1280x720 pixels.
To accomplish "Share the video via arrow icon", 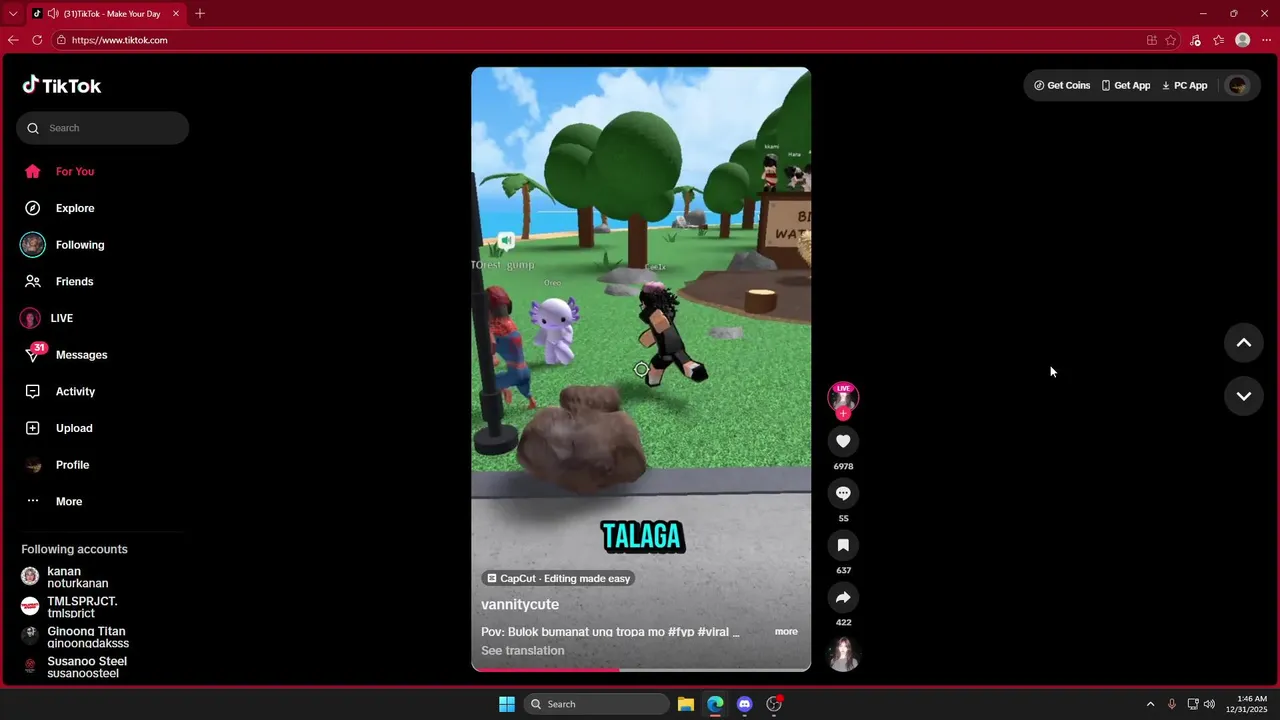I will pyautogui.click(x=843, y=597).
